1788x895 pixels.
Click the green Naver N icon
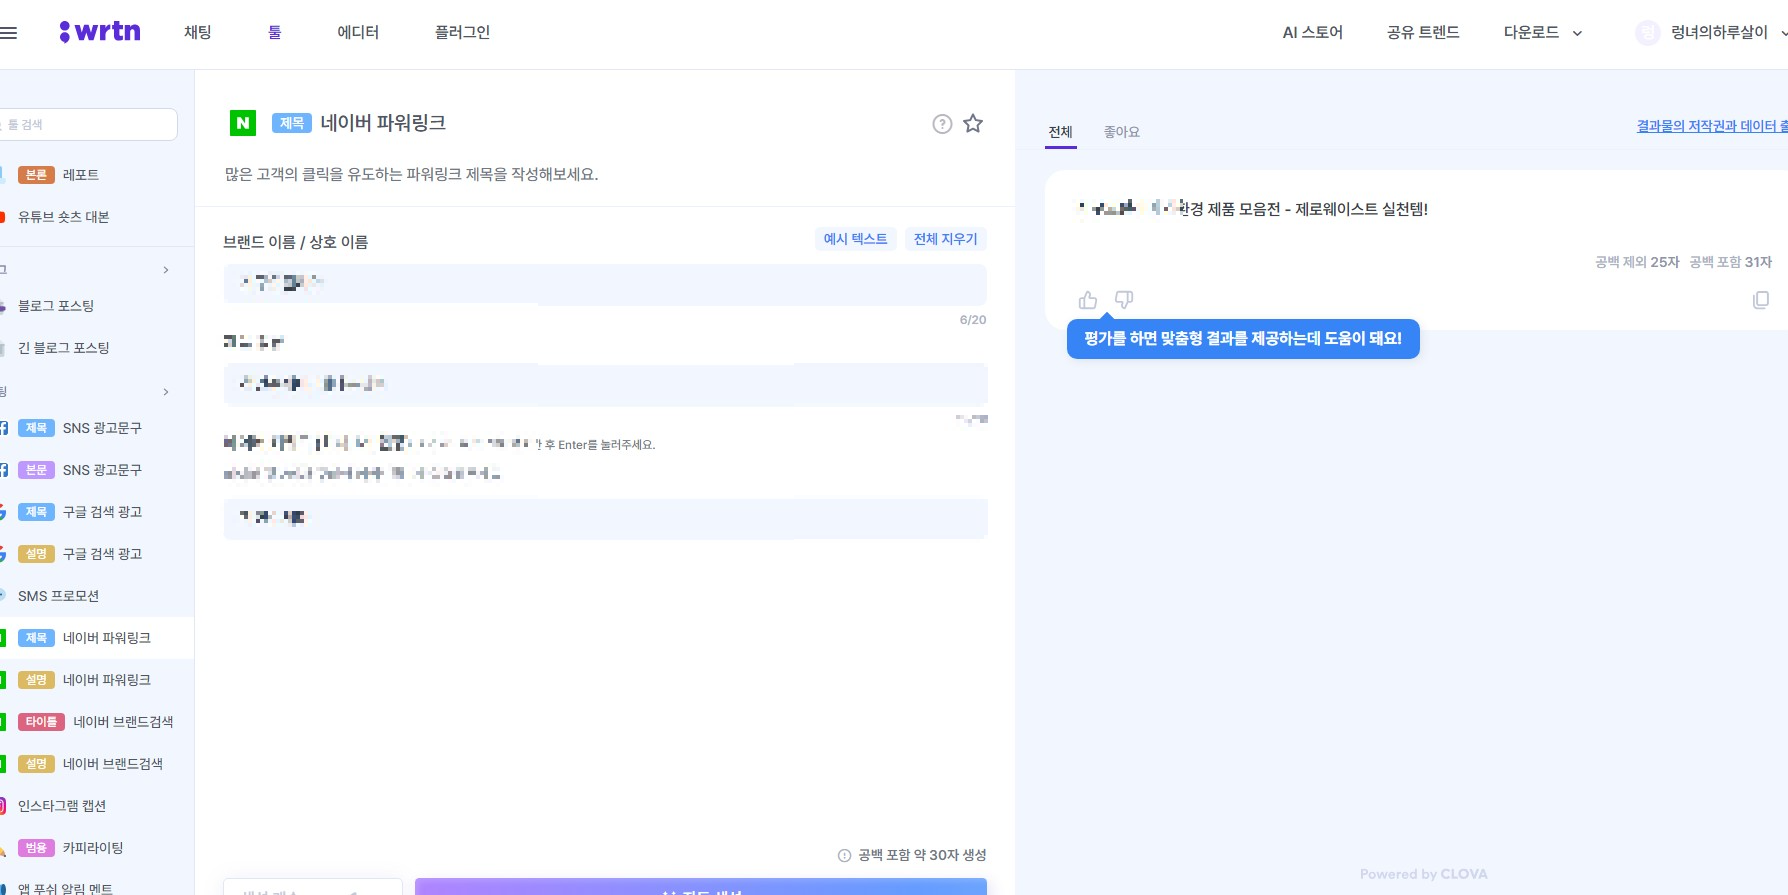(243, 123)
